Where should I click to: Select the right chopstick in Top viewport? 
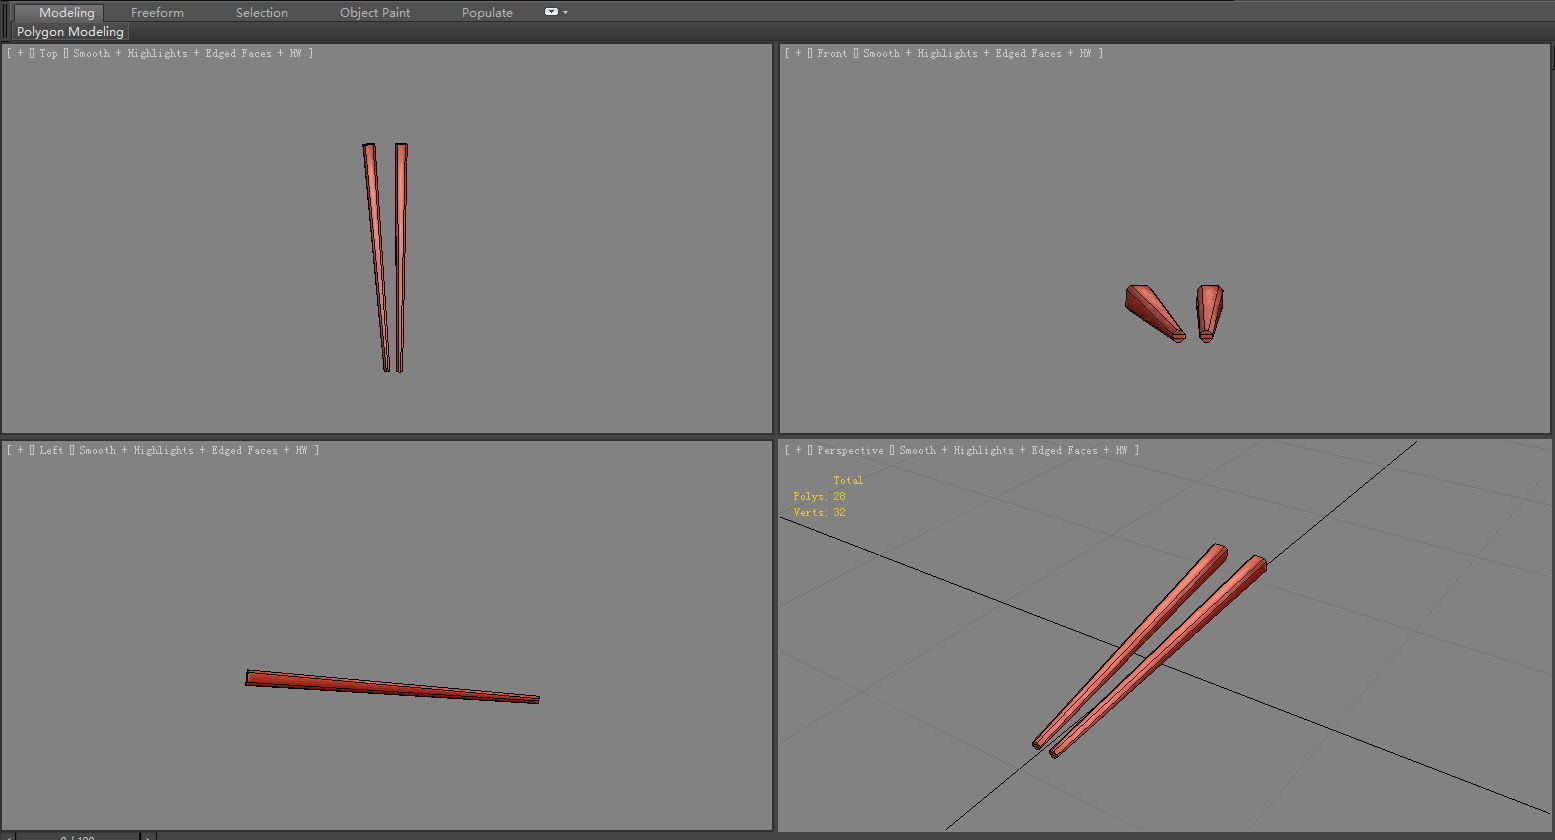[400, 258]
